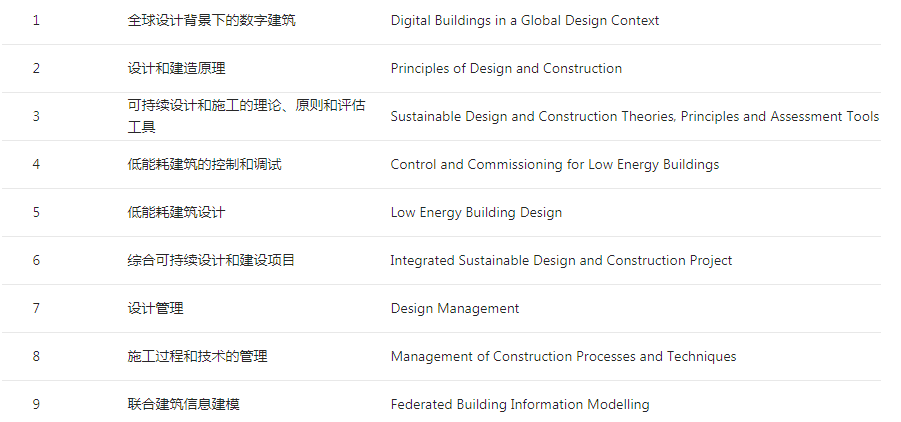The image size is (901, 422).
Task: Select the Chinese title '设计管理'
Action: pos(155,309)
